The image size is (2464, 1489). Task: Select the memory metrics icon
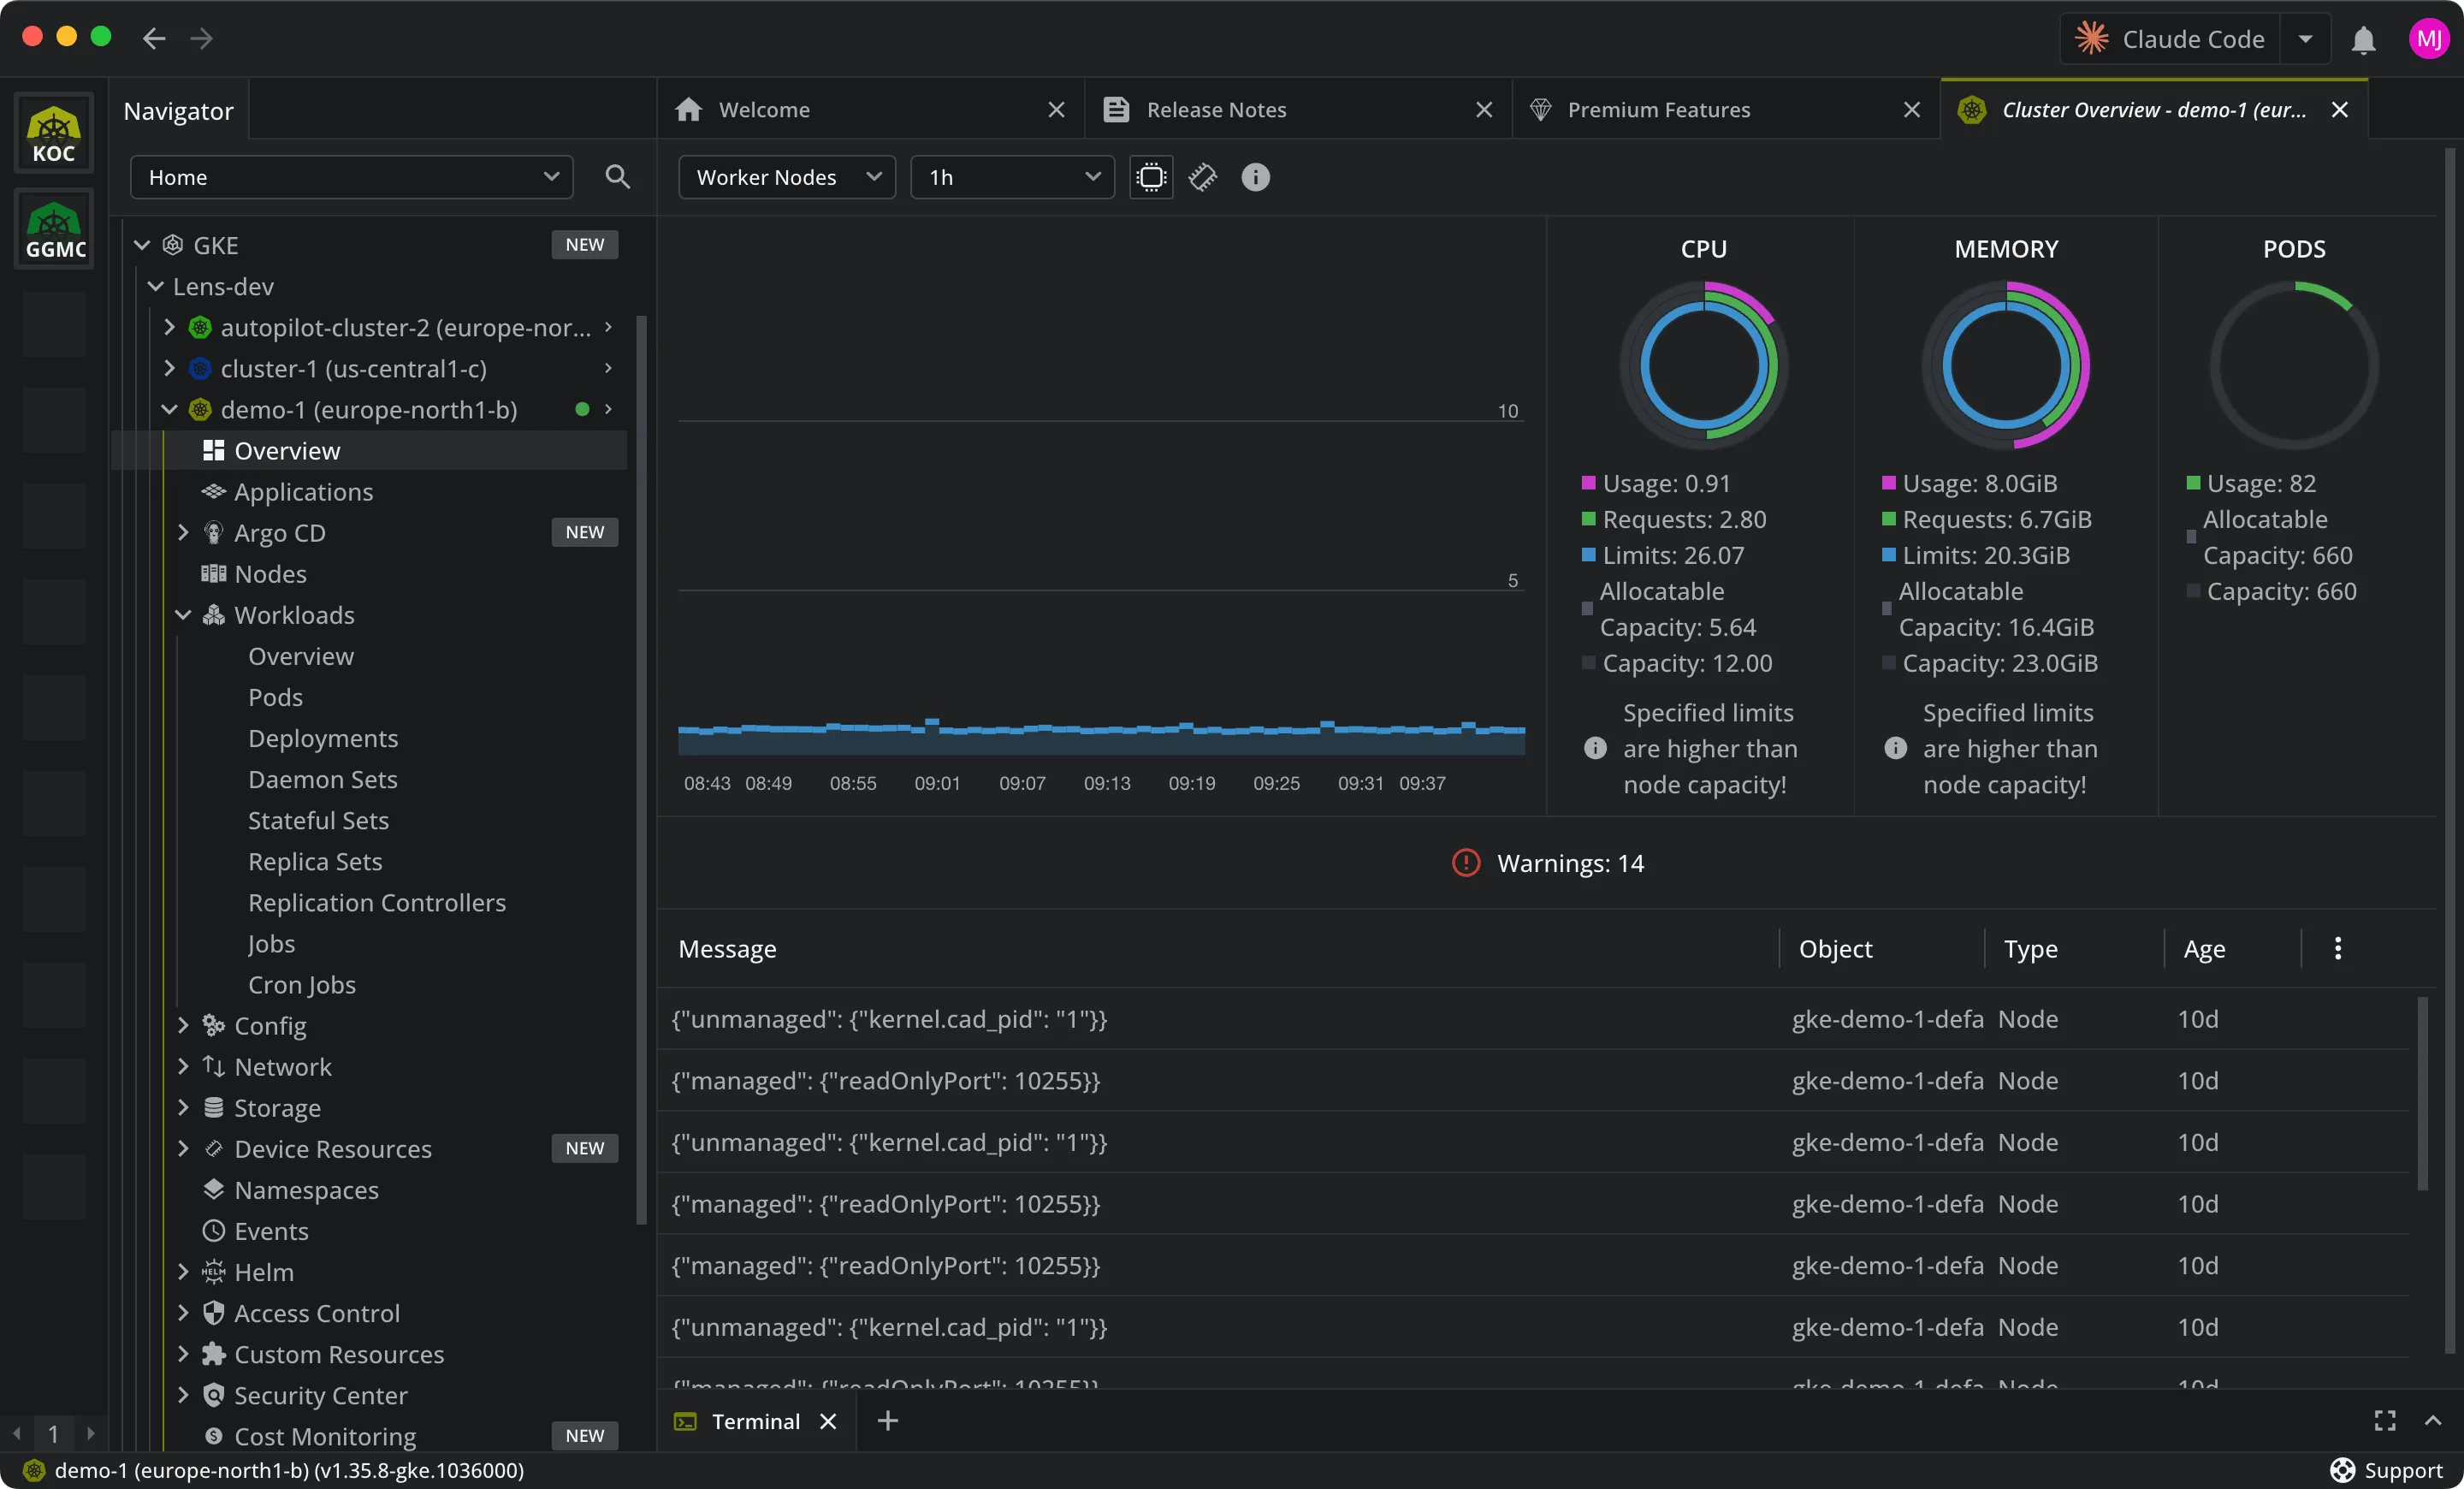click(x=1202, y=177)
